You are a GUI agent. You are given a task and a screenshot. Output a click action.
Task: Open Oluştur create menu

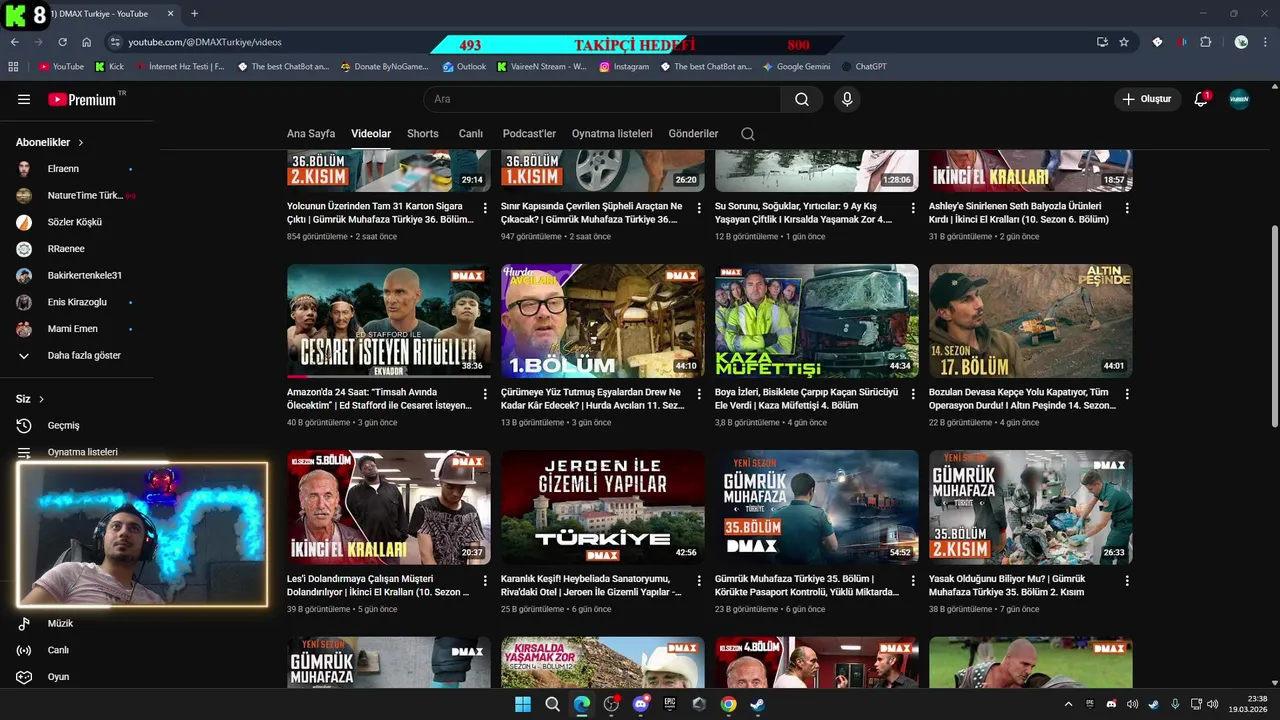coord(1146,99)
